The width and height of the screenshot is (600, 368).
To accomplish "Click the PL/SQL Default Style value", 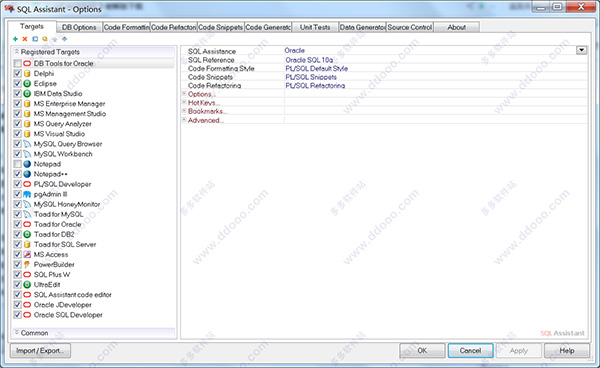I will [x=316, y=68].
